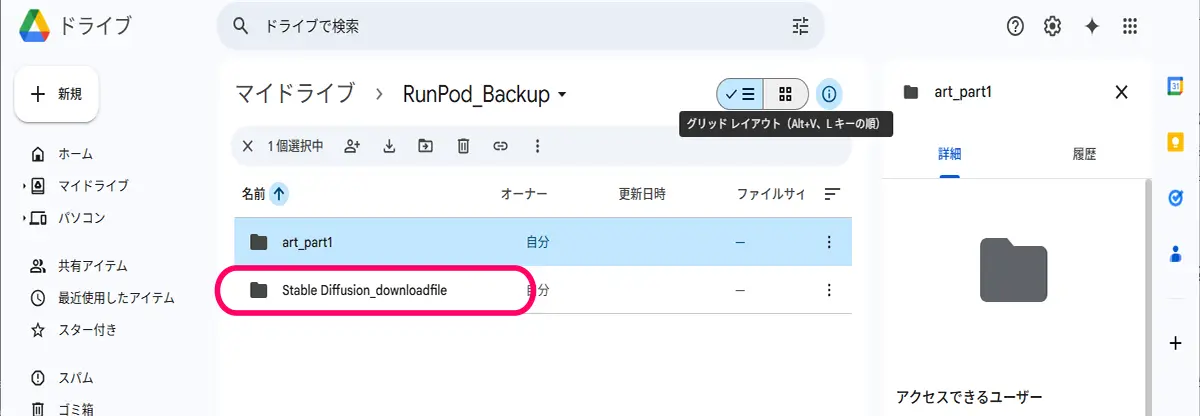Switch to the 履歴 tab
1200x416 pixels.
(x=1084, y=155)
